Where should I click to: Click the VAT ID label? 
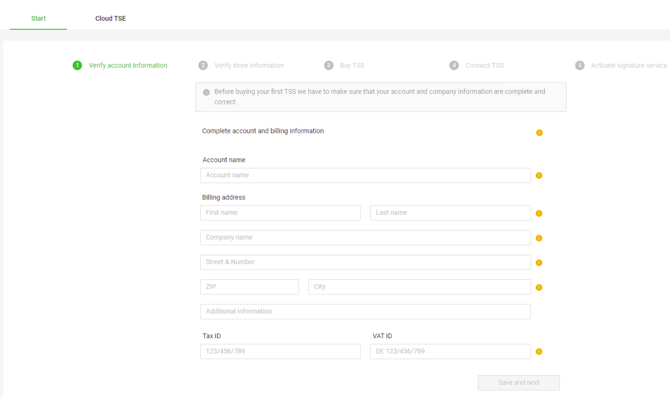click(382, 336)
